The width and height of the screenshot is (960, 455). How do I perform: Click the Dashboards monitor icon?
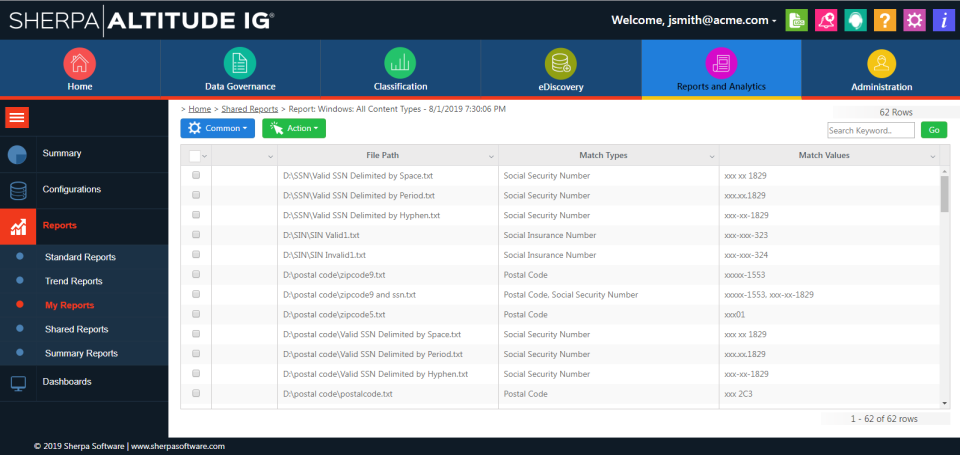pyautogui.click(x=18, y=383)
